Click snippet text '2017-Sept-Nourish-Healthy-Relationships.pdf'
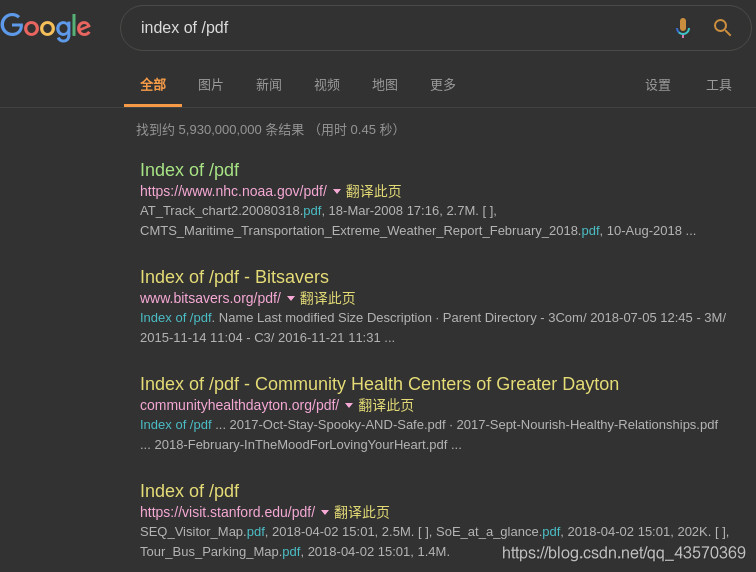 coord(587,425)
